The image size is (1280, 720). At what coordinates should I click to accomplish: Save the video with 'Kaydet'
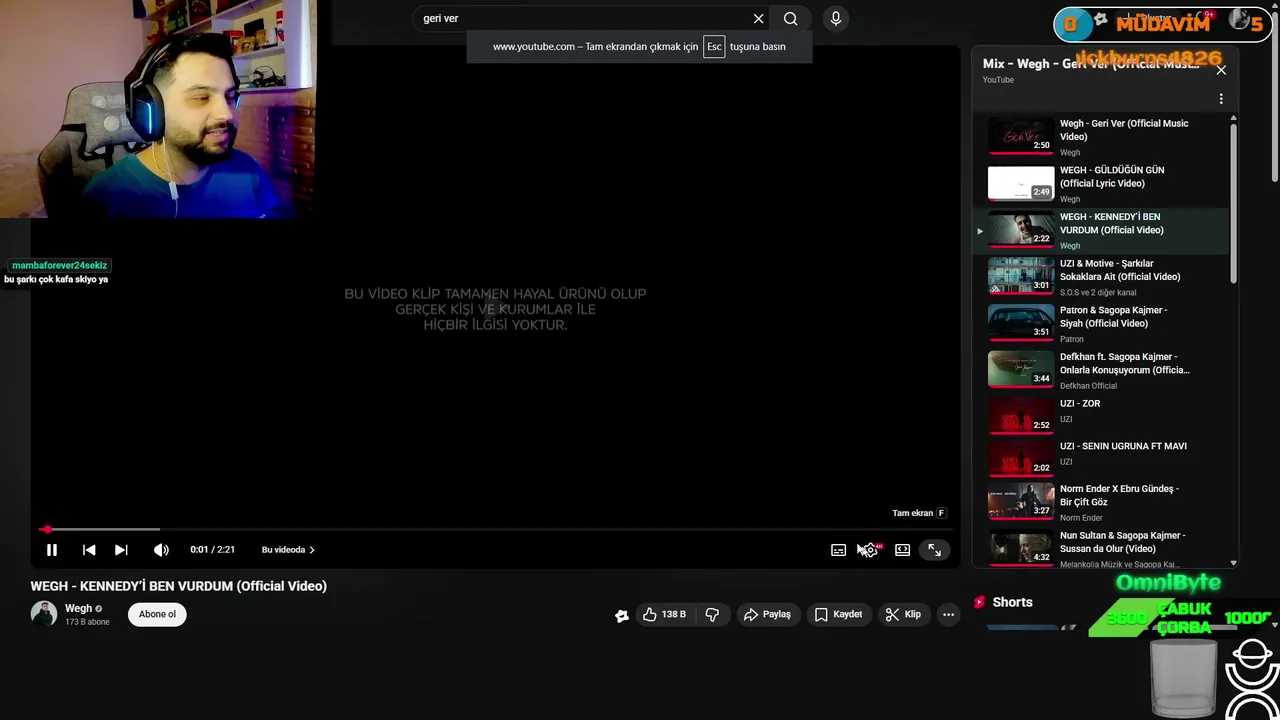coord(838,614)
